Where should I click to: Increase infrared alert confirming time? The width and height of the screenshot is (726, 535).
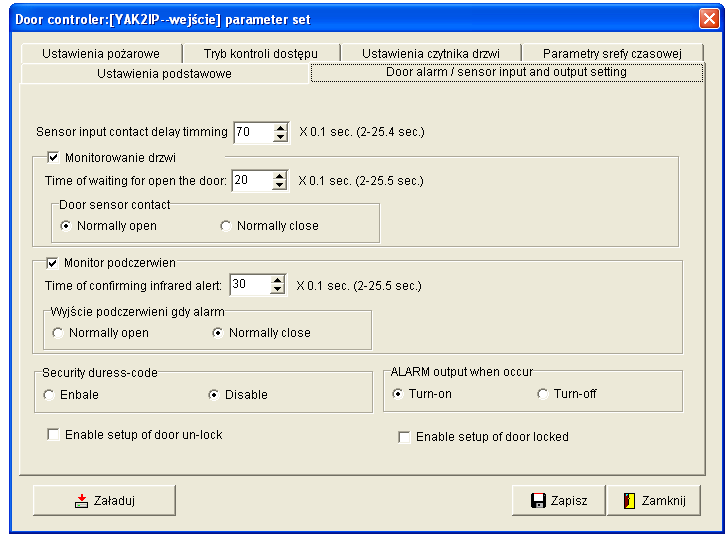tap(277, 281)
